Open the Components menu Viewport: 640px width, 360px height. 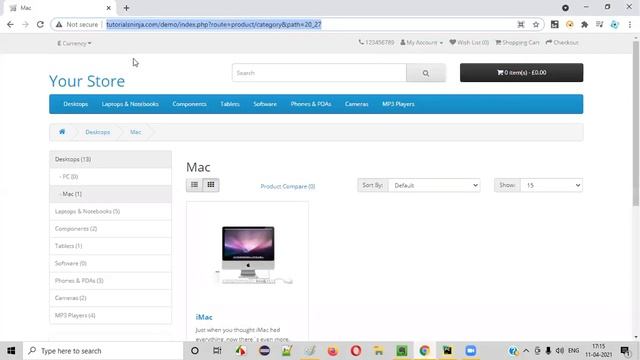(x=189, y=104)
